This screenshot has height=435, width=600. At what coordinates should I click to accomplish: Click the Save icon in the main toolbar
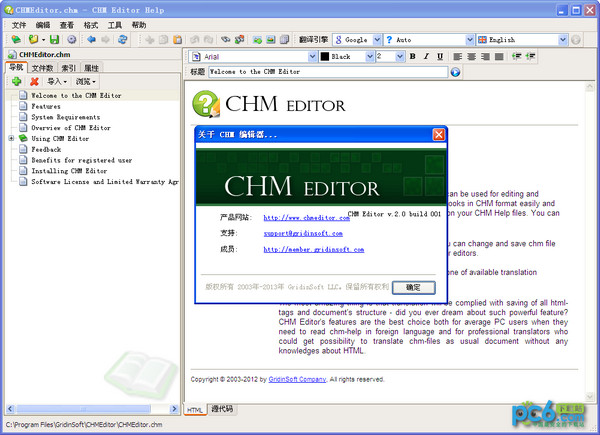(54, 40)
